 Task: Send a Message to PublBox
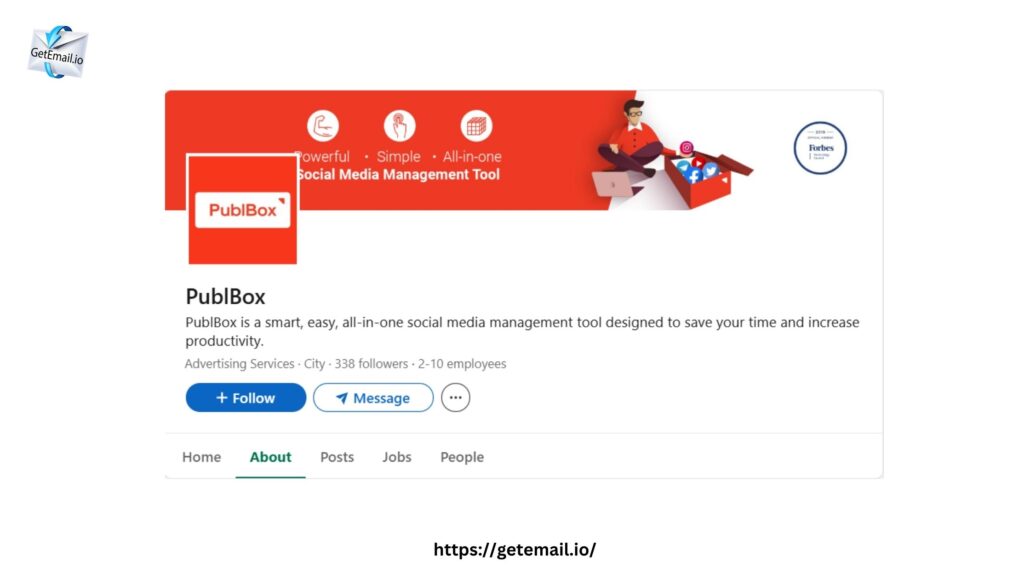pyautogui.click(x=373, y=398)
